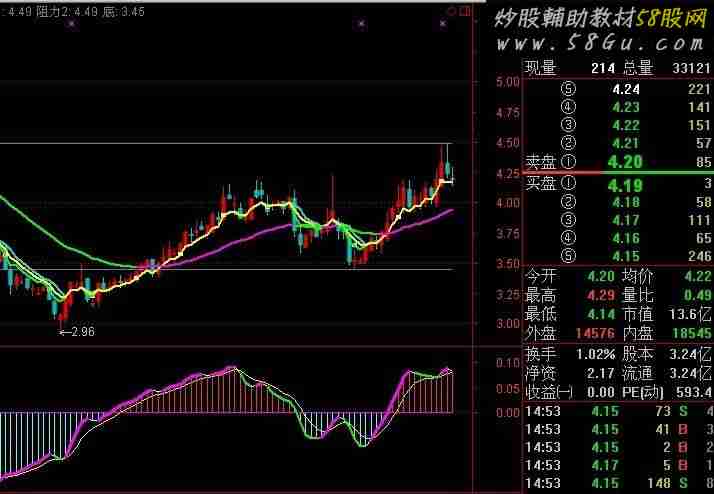Select sell level 5 price 4.24
The width and height of the screenshot is (714, 494).
[x=626, y=89]
